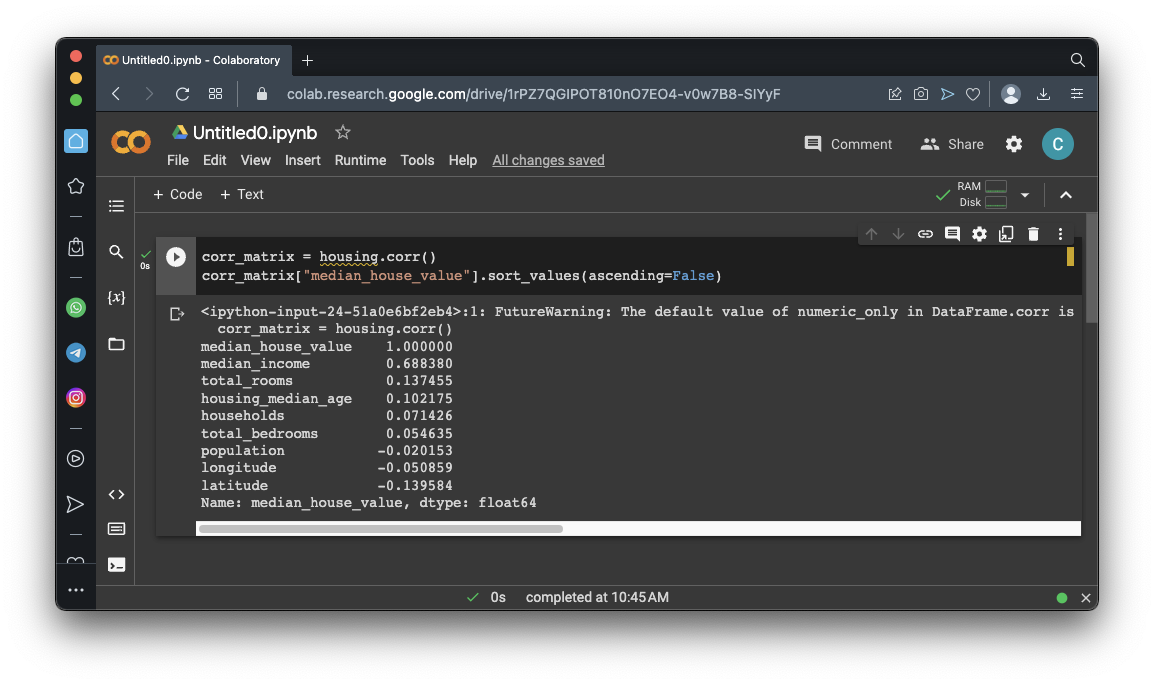
Task: Open the cell editor settings gear
Action: 979,234
